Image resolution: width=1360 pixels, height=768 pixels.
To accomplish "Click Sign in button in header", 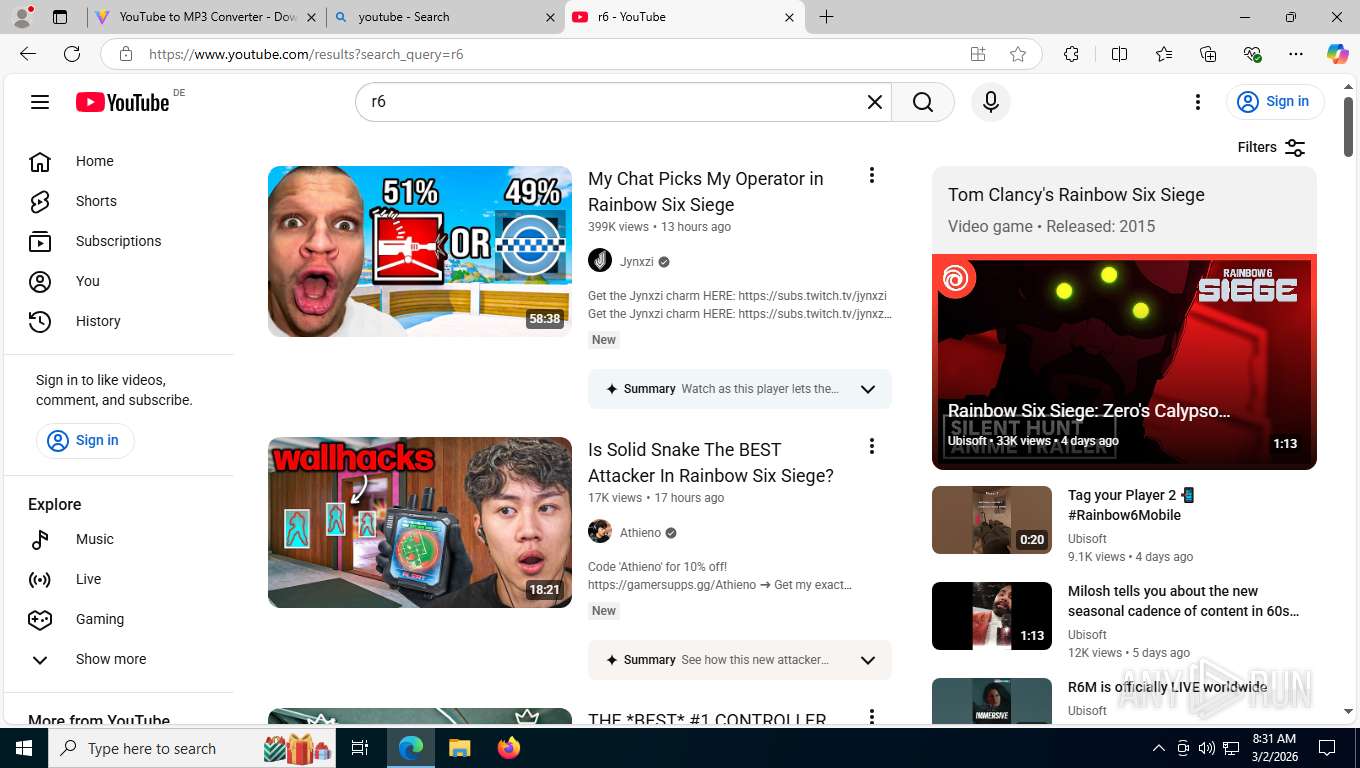I will [x=1275, y=101].
